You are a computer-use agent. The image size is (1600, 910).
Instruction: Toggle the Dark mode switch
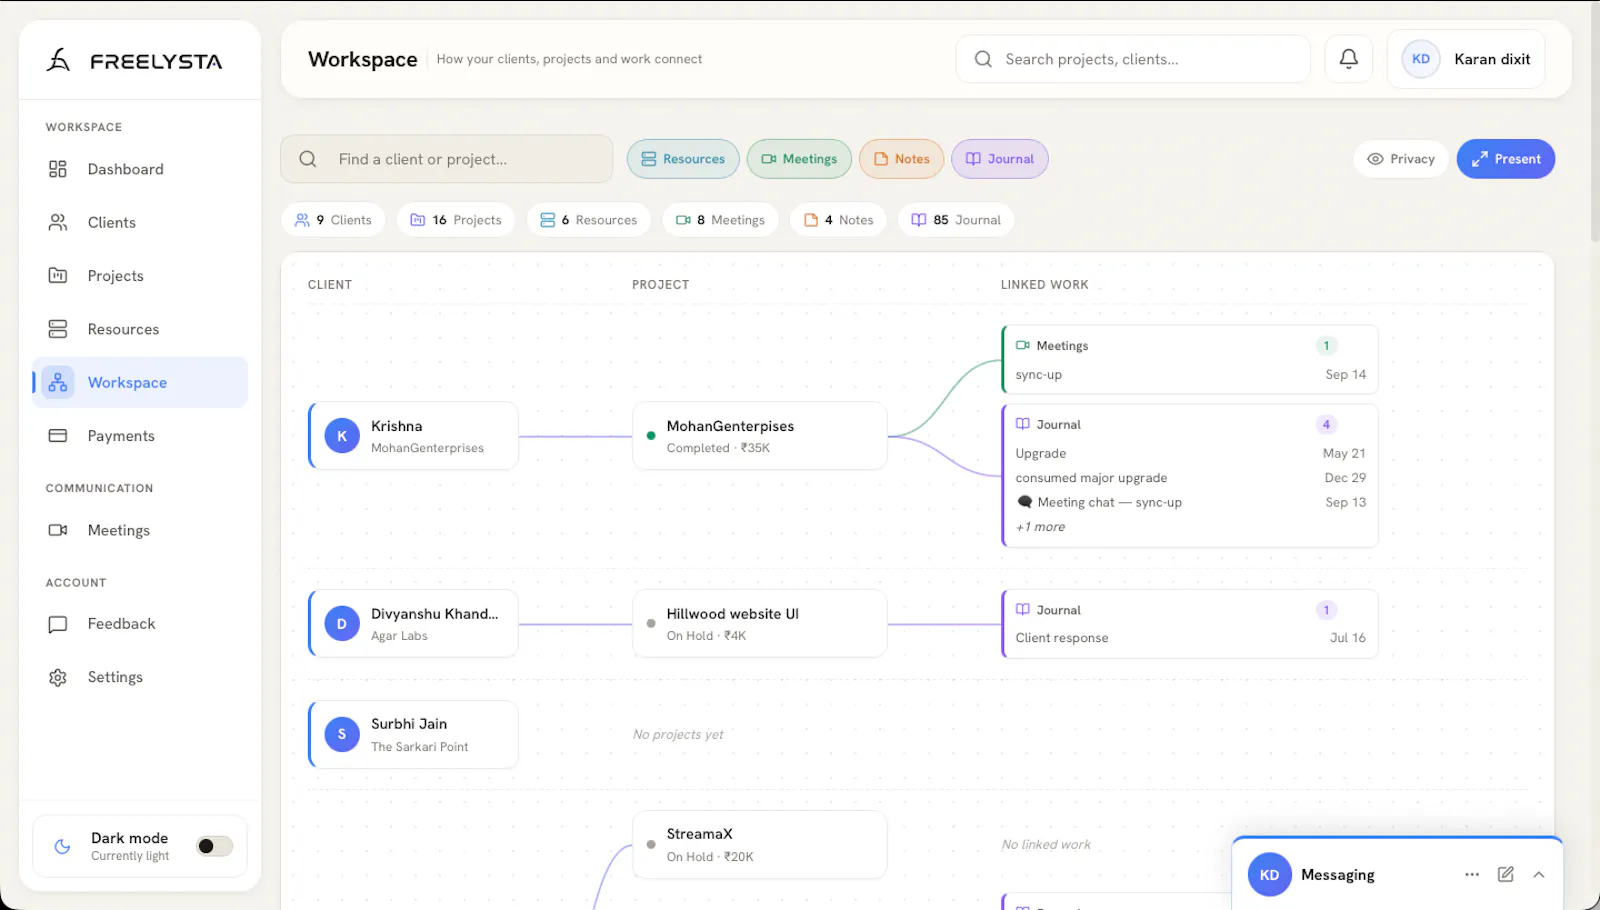[x=214, y=846]
